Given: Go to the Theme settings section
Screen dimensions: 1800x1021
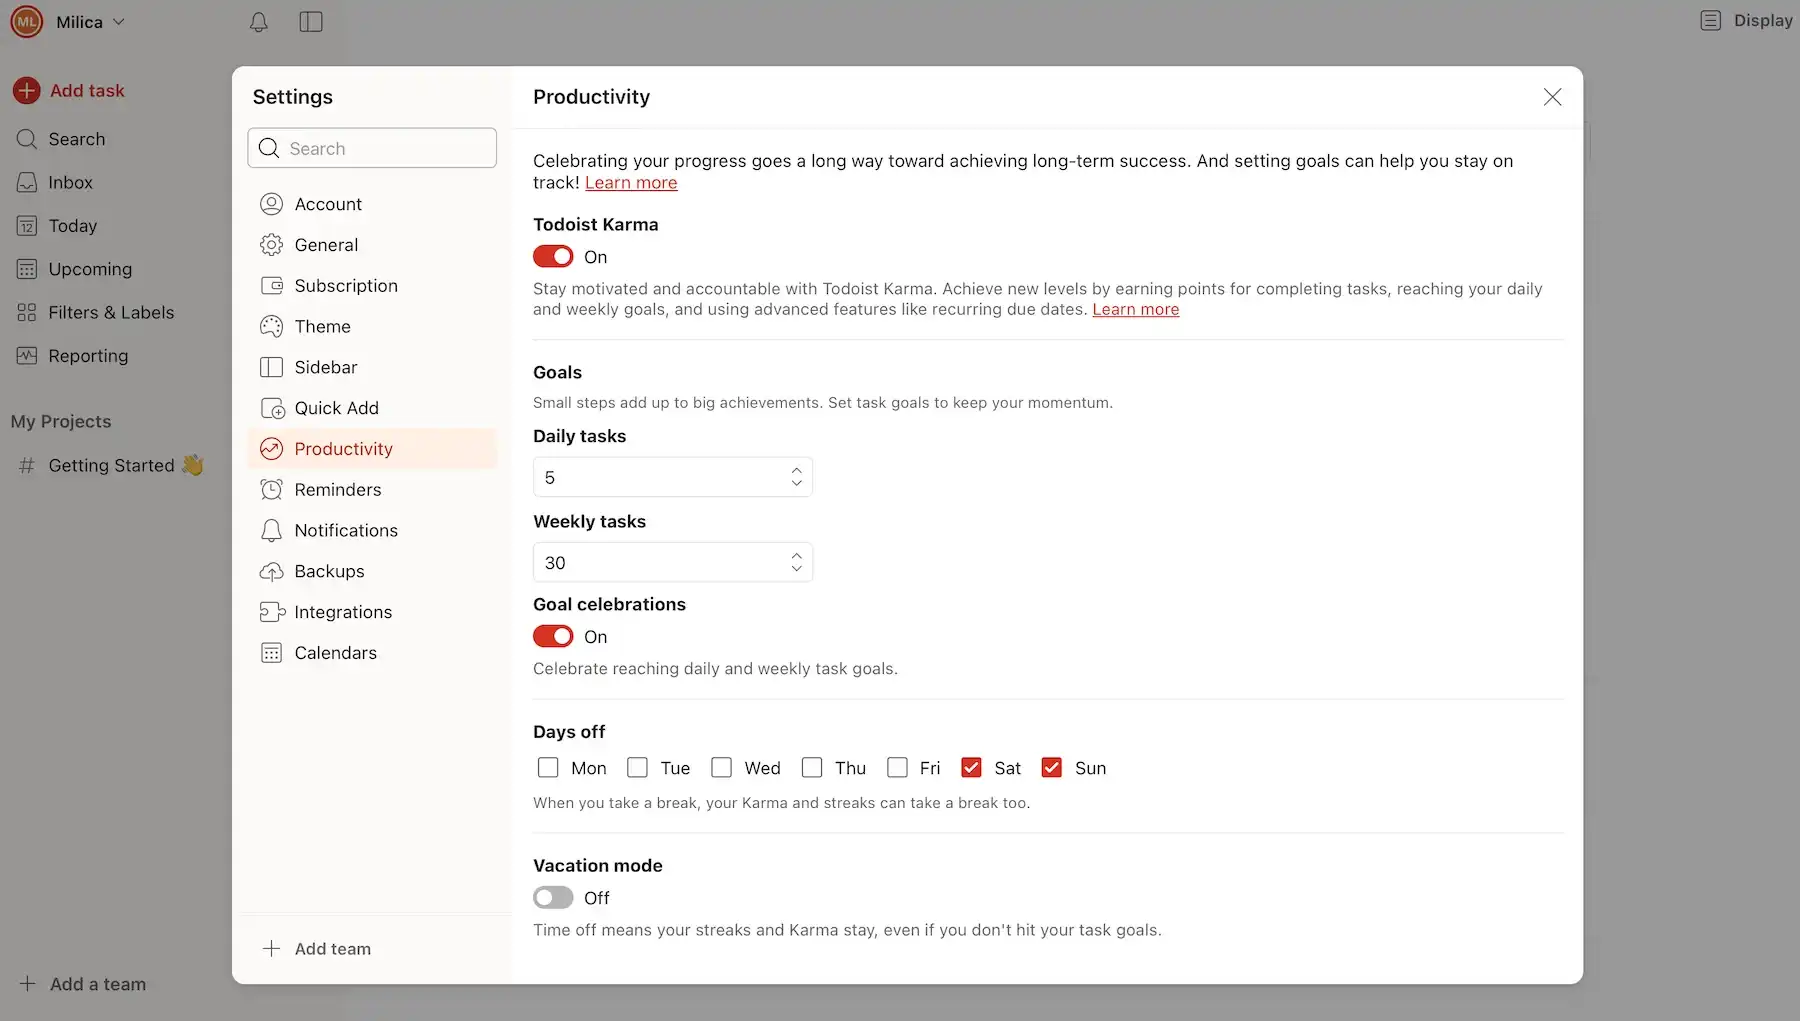Looking at the screenshot, I should [372, 327].
